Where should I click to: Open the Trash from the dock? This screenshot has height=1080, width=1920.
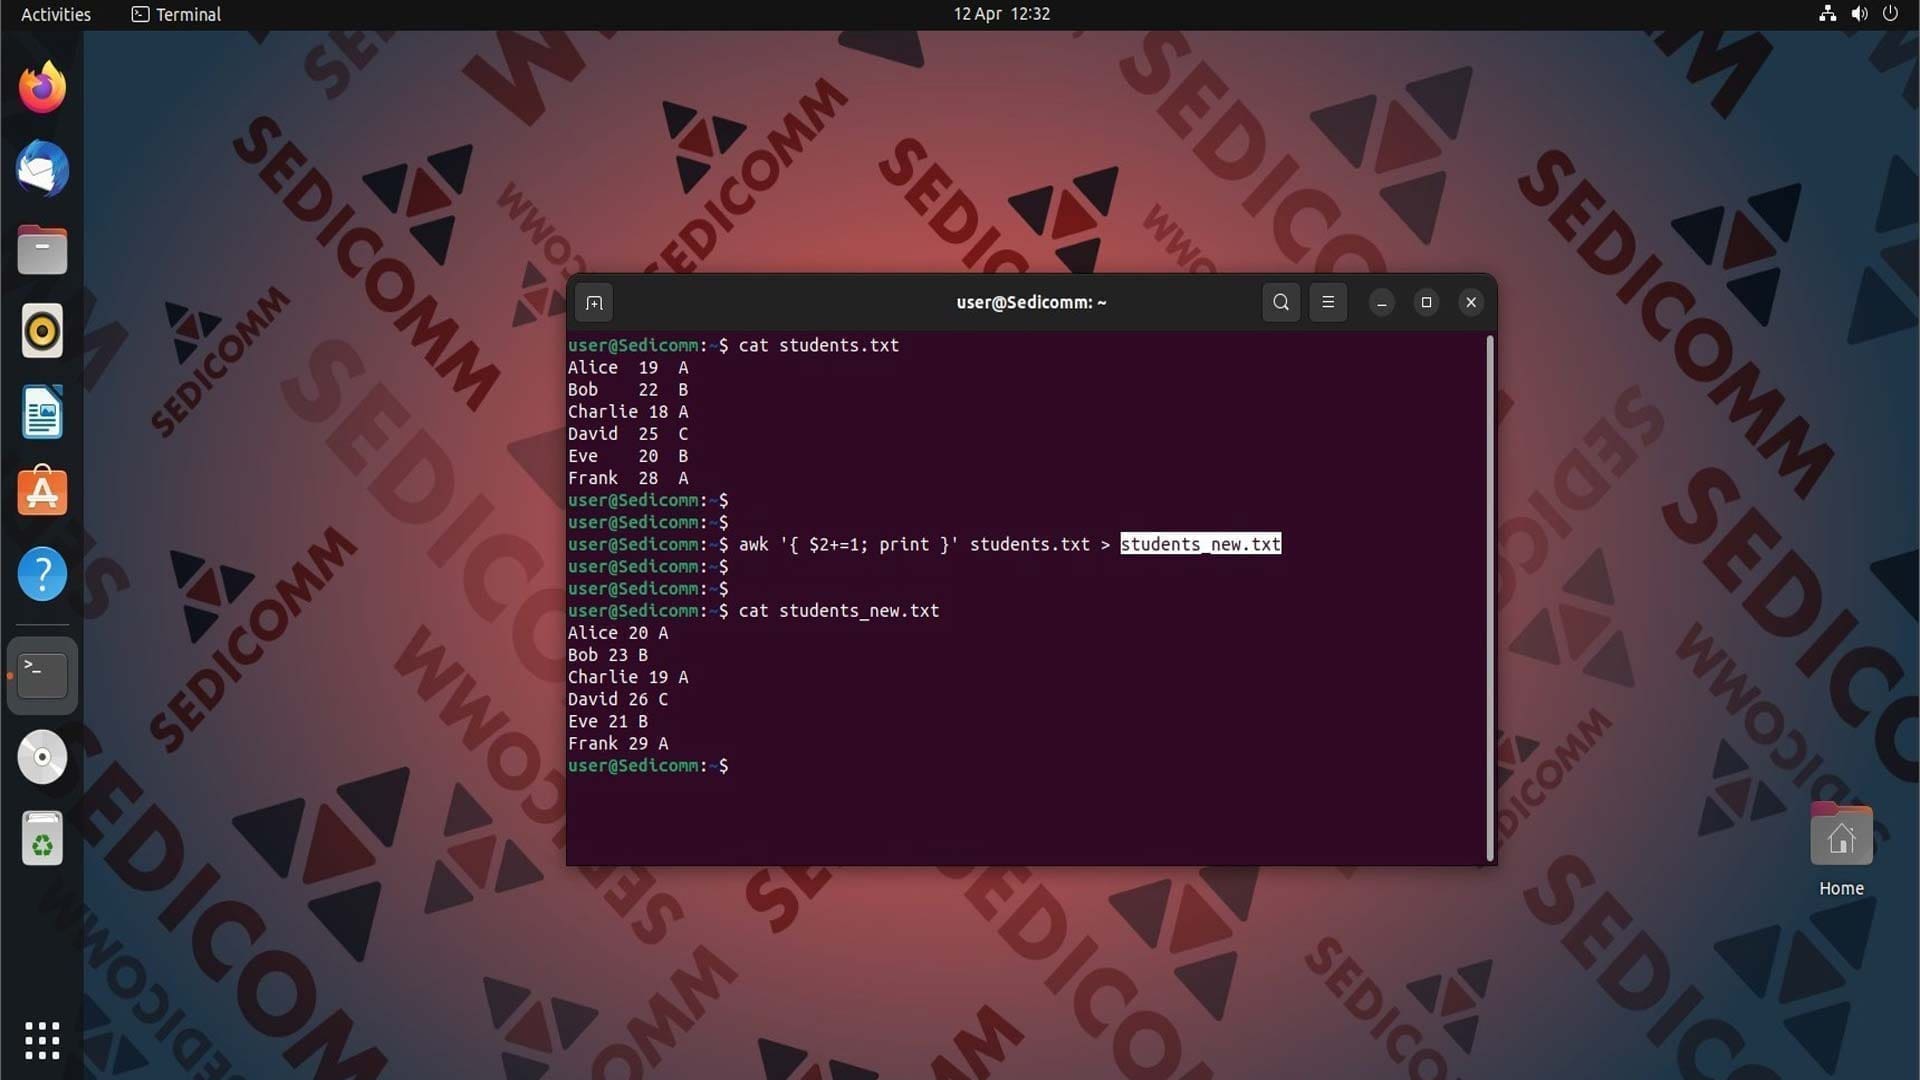click(42, 838)
